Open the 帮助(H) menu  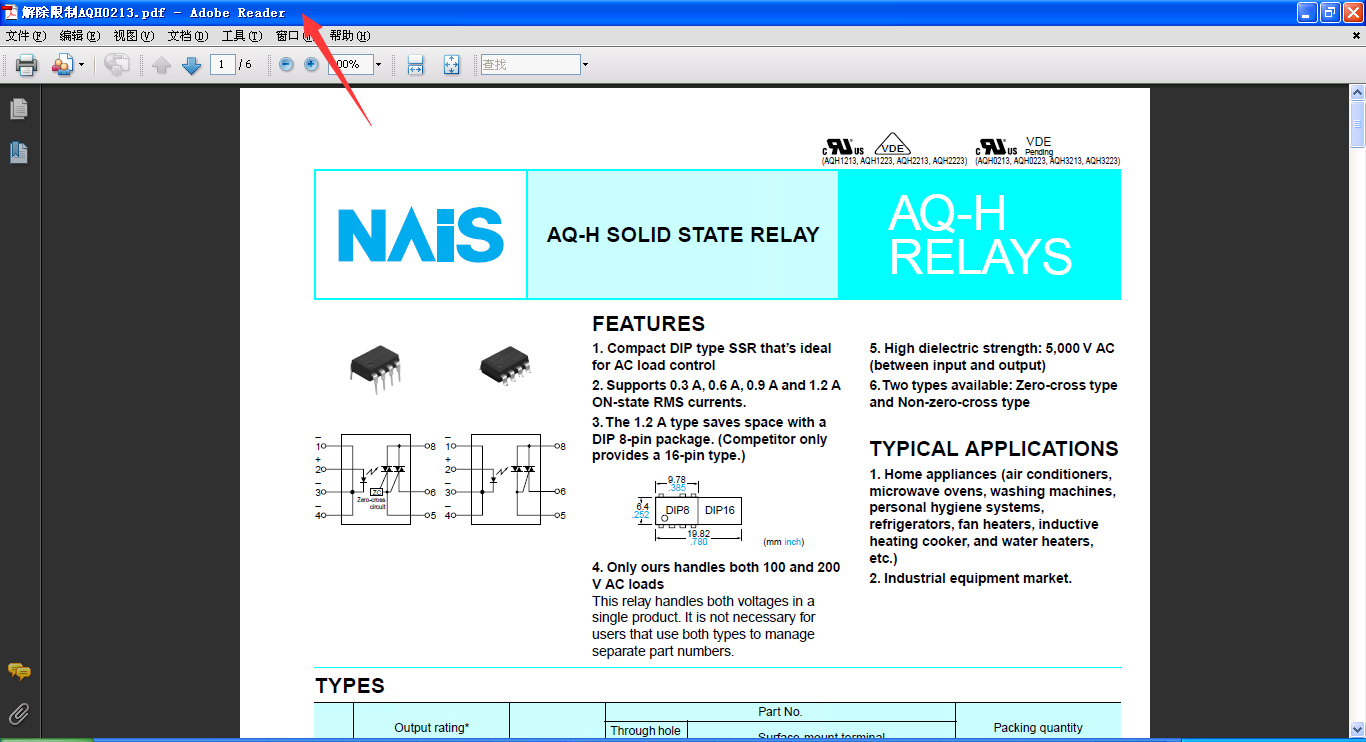coord(350,36)
